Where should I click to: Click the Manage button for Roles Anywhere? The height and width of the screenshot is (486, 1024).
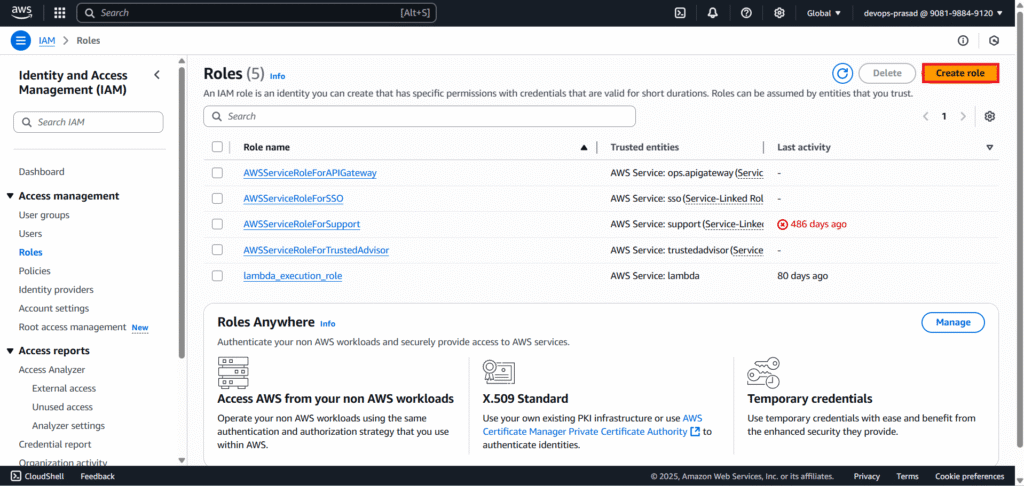pyautogui.click(x=953, y=322)
